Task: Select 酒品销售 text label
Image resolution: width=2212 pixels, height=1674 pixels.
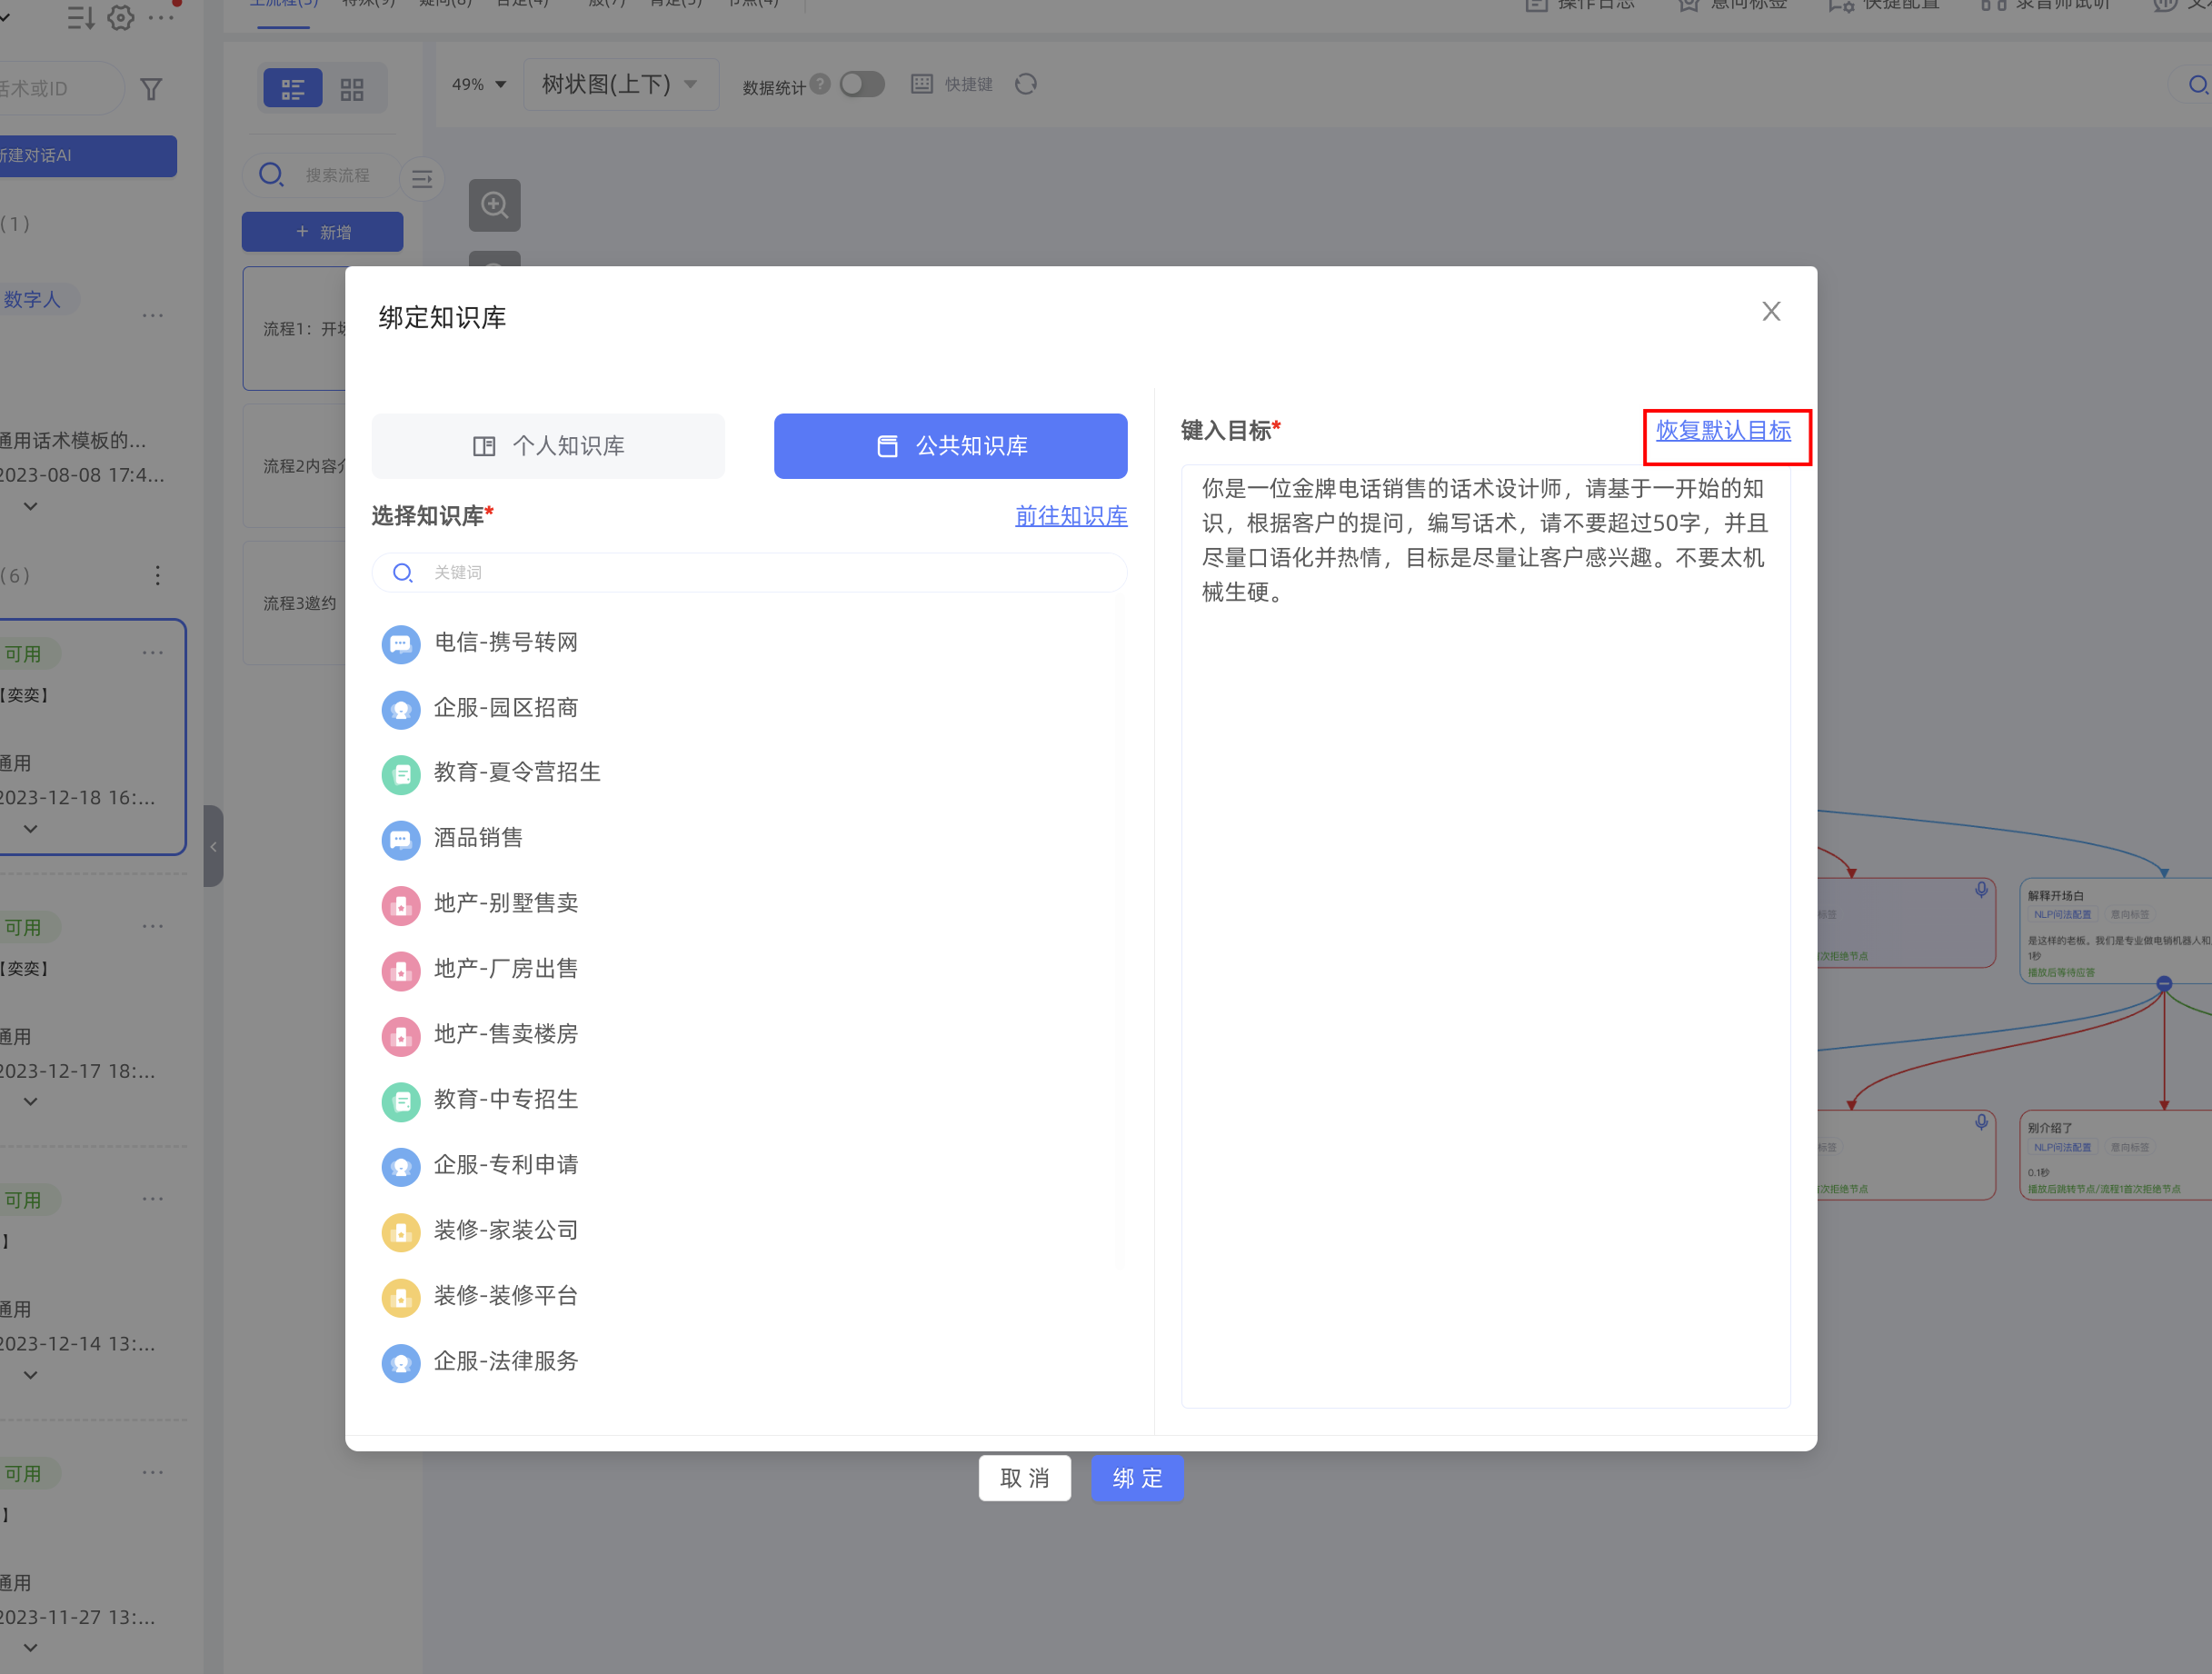Action: [x=478, y=838]
